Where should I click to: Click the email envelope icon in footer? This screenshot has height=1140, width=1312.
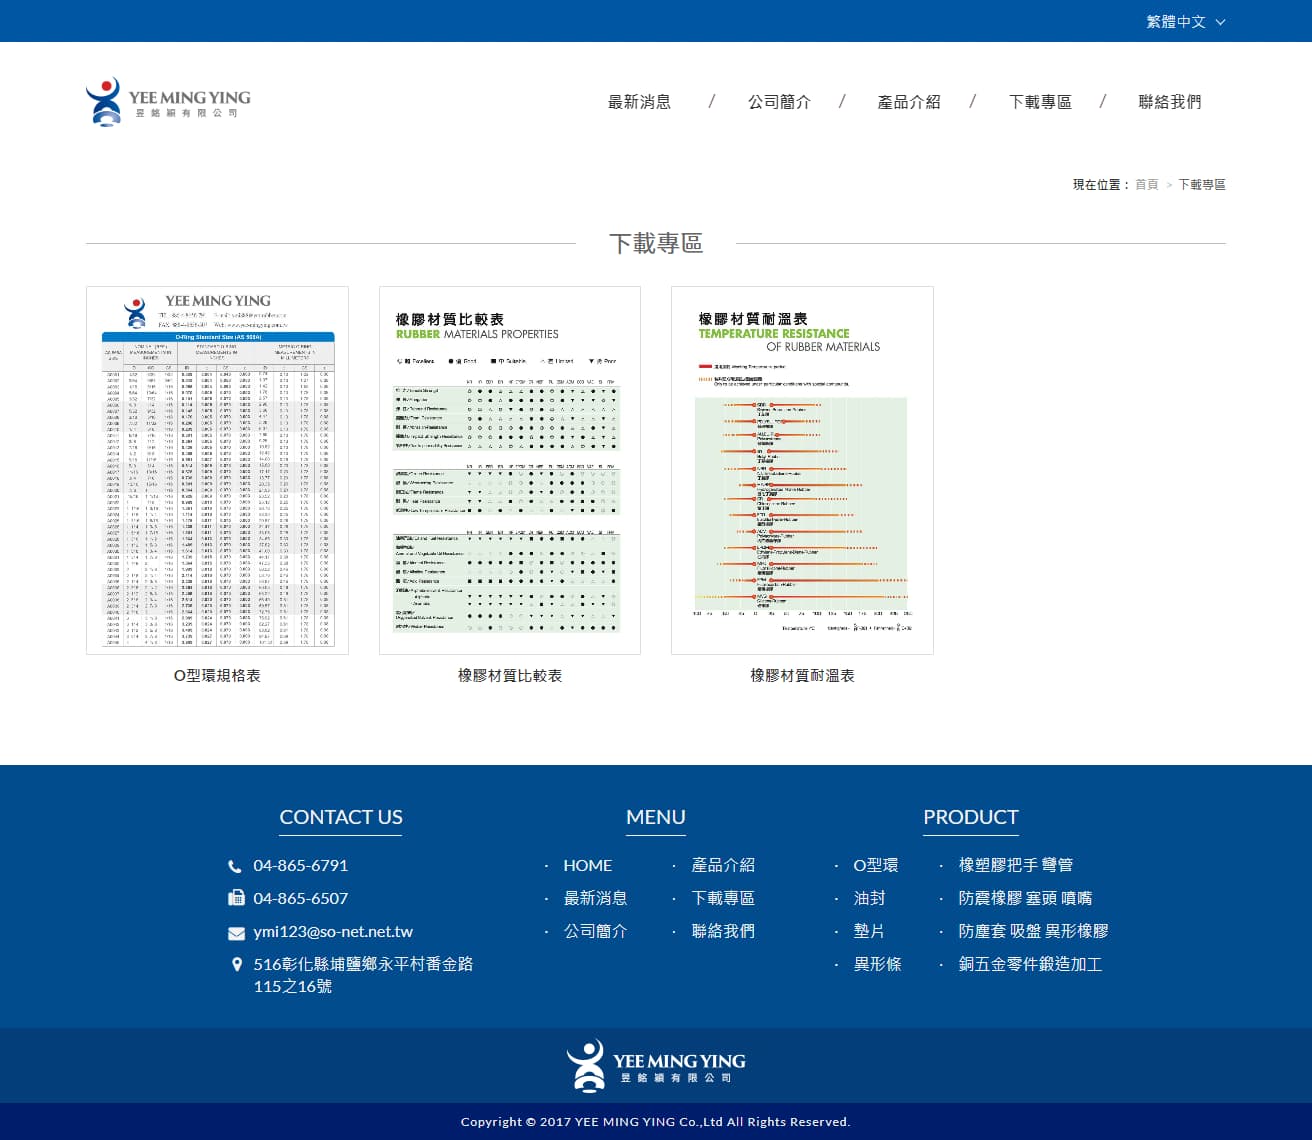[x=236, y=933]
